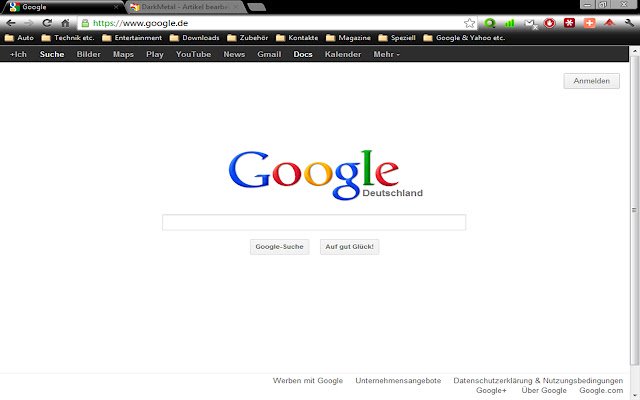Screen dimensions: 640x400
Task: Open the Kontakte bookmarks folder
Action: click(297, 38)
